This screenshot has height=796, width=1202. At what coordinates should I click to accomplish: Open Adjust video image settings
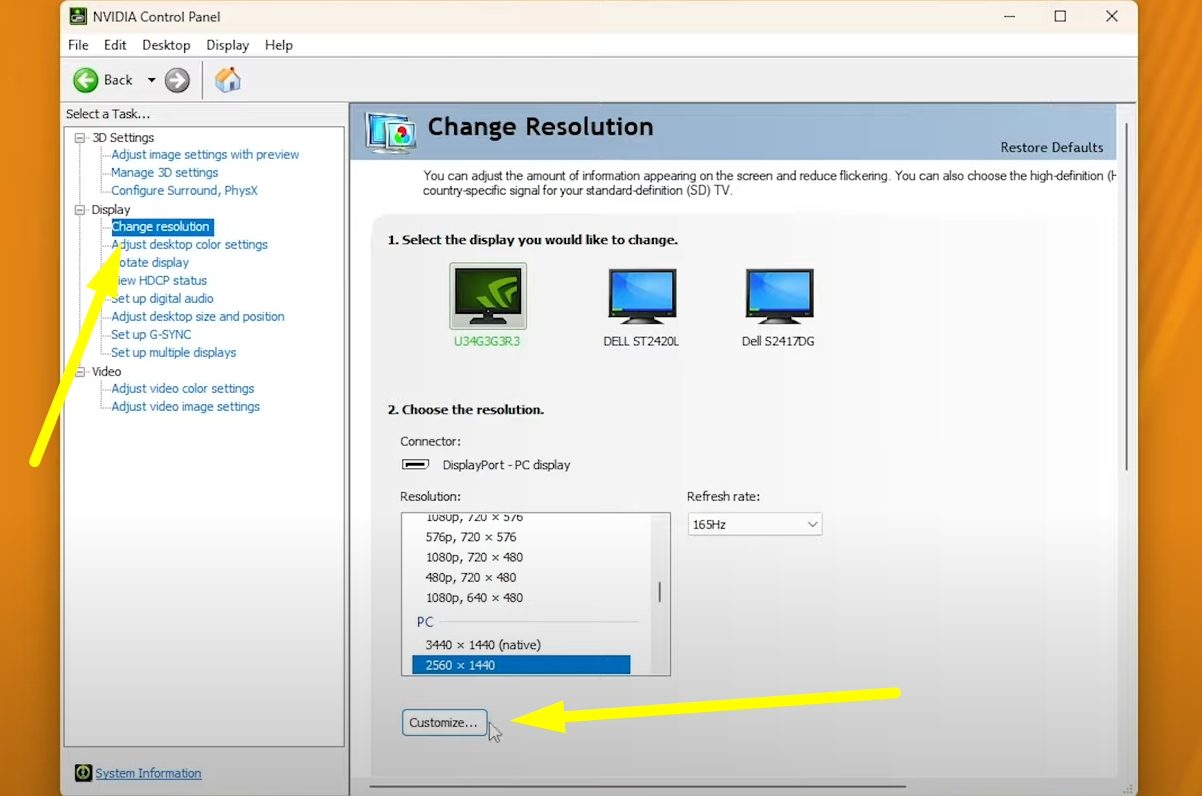click(185, 407)
